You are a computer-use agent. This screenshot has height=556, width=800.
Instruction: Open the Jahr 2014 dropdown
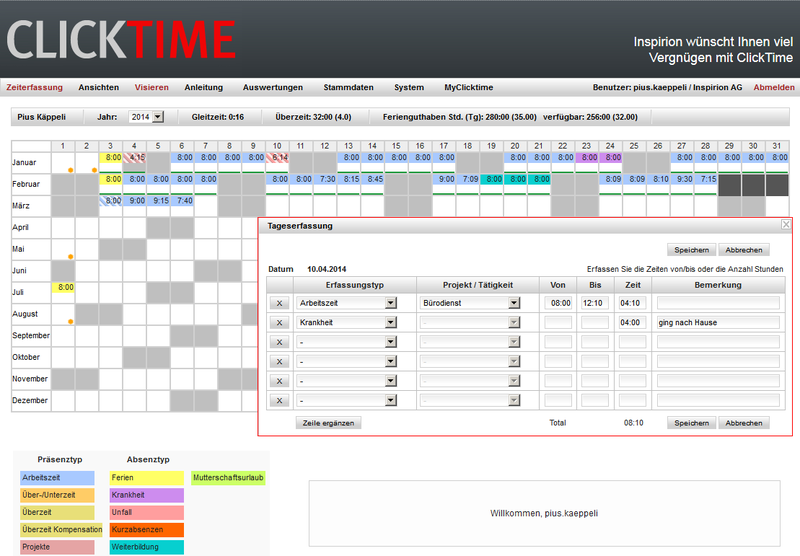pos(146,117)
